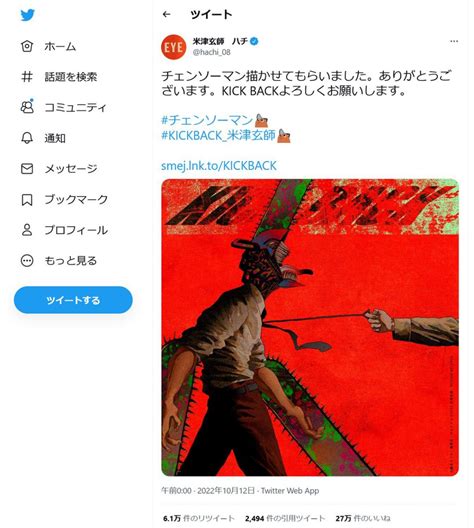View the 27万 likes list

point(363,518)
